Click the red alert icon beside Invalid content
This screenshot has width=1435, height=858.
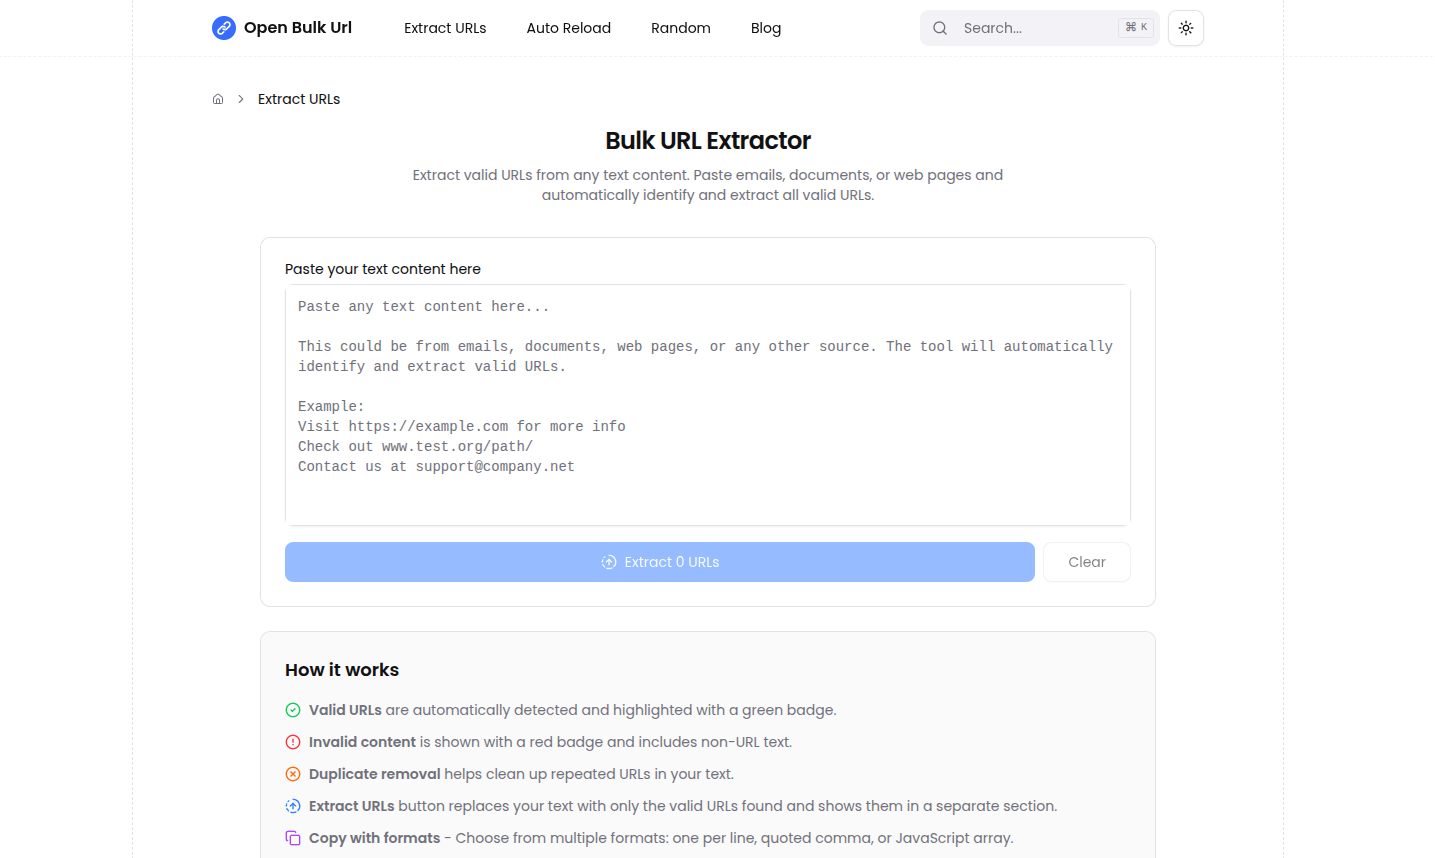tap(293, 742)
